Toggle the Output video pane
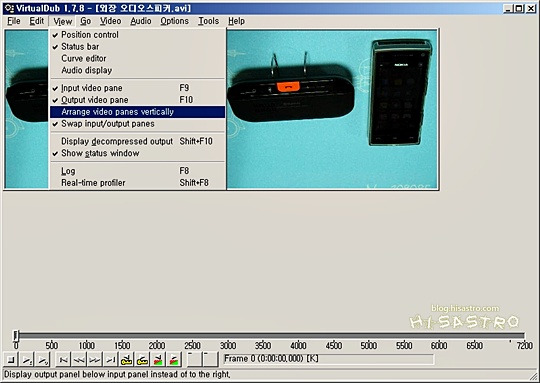Viewport: 540px width, 383px height. tap(138, 100)
